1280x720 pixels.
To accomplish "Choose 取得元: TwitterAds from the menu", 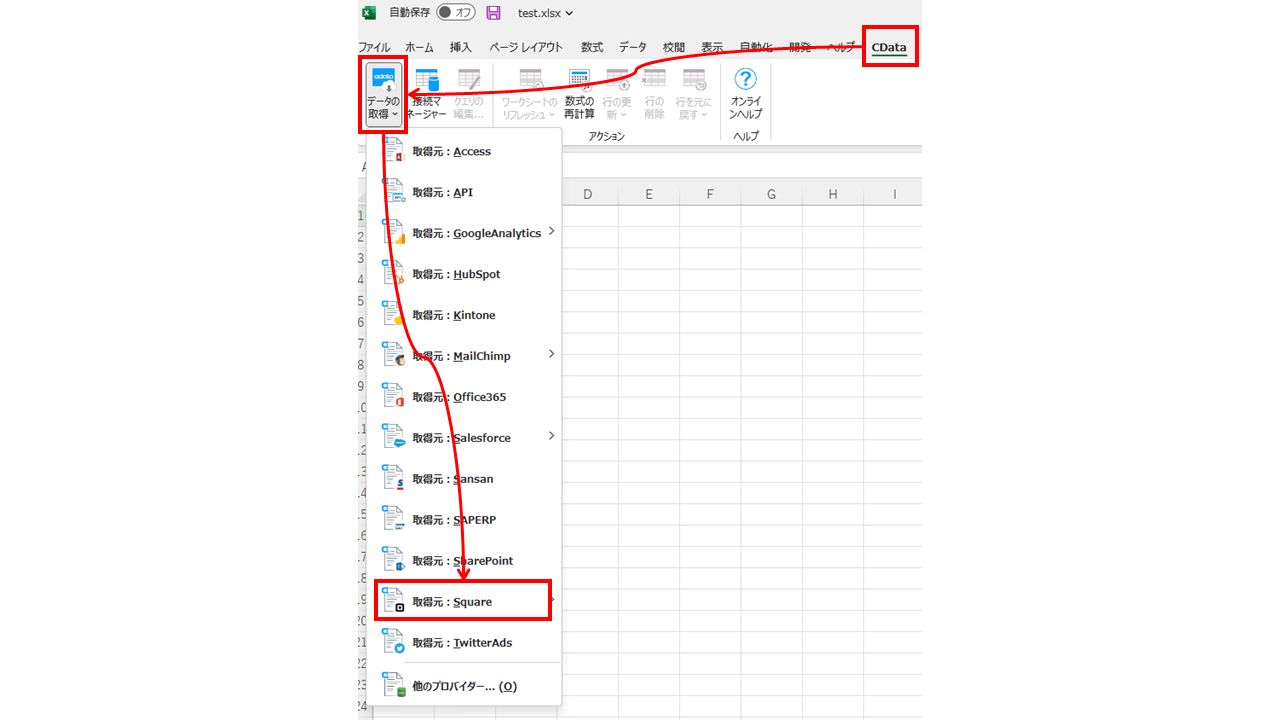I will coord(464,644).
